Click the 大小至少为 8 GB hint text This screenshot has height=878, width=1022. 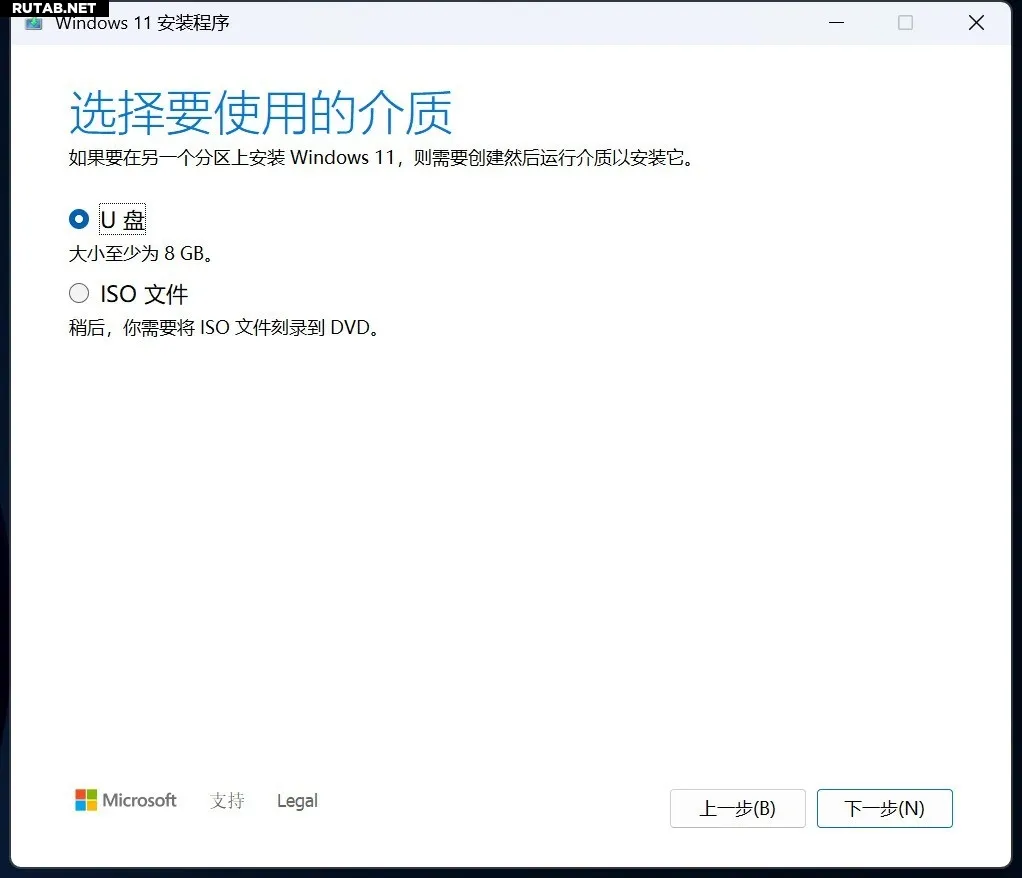pyautogui.click(x=141, y=254)
